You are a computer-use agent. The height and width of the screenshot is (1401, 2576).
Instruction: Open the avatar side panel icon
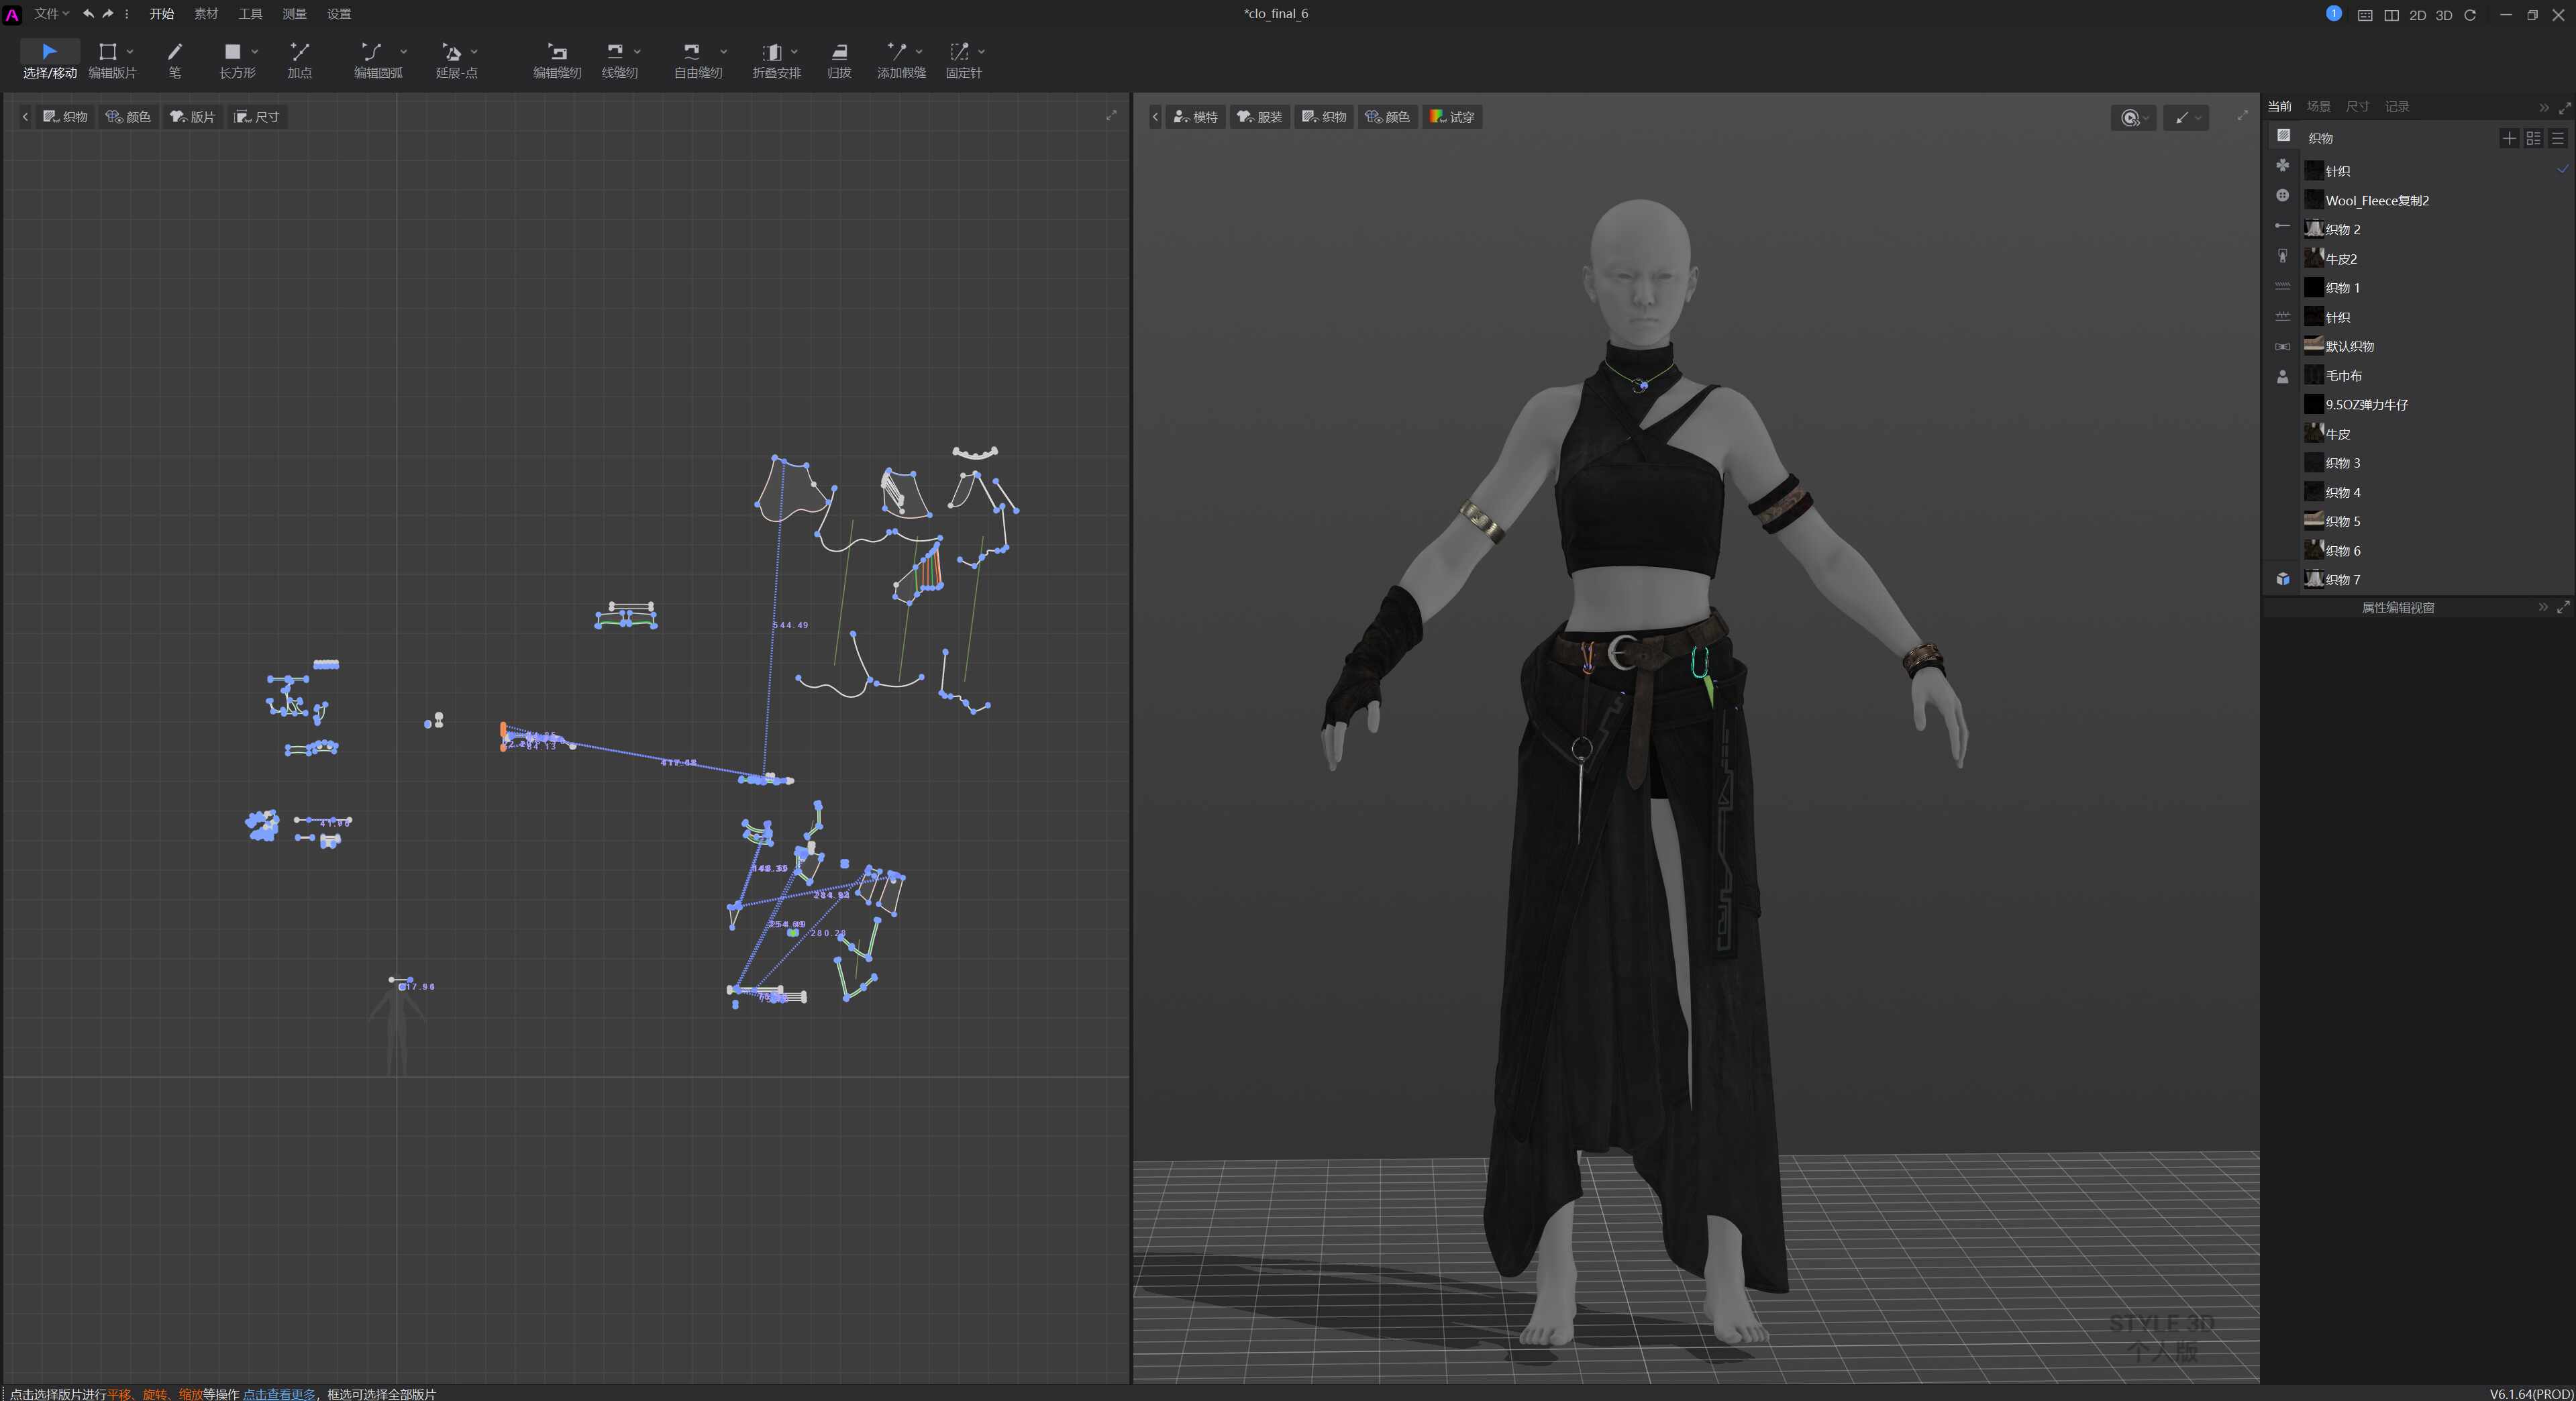[x=2282, y=376]
